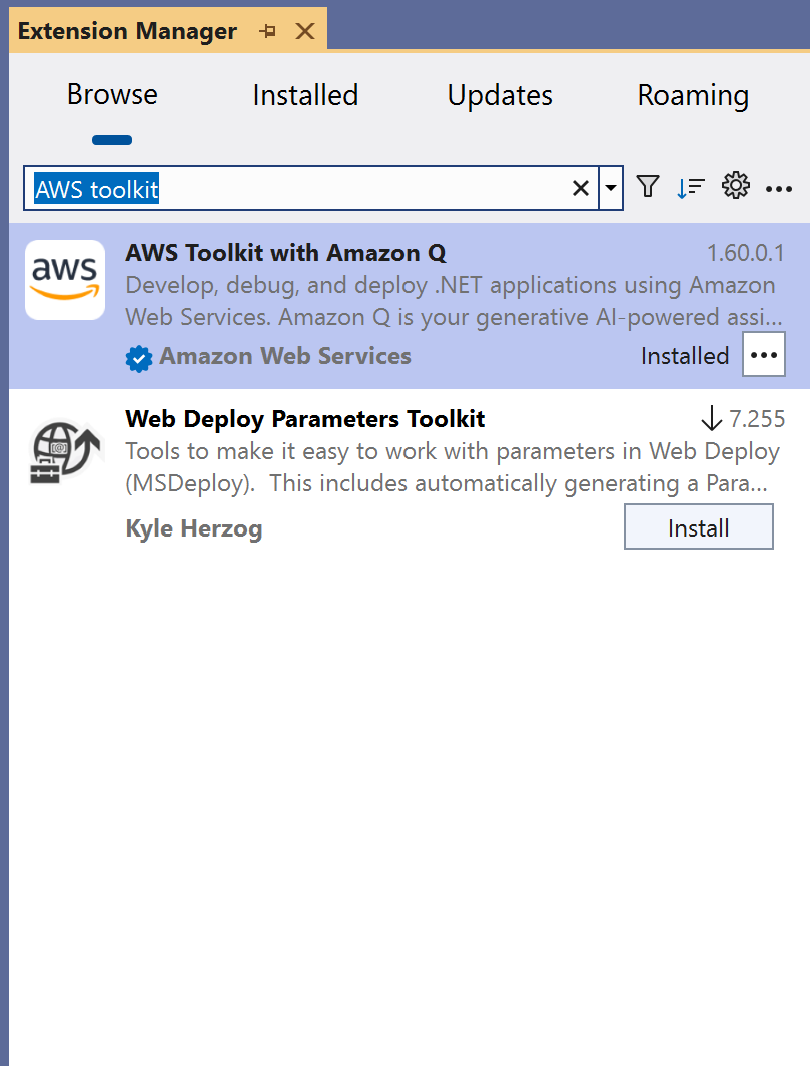Open the Installed extensions tab
The width and height of the screenshot is (810, 1066).
coord(305,95)
